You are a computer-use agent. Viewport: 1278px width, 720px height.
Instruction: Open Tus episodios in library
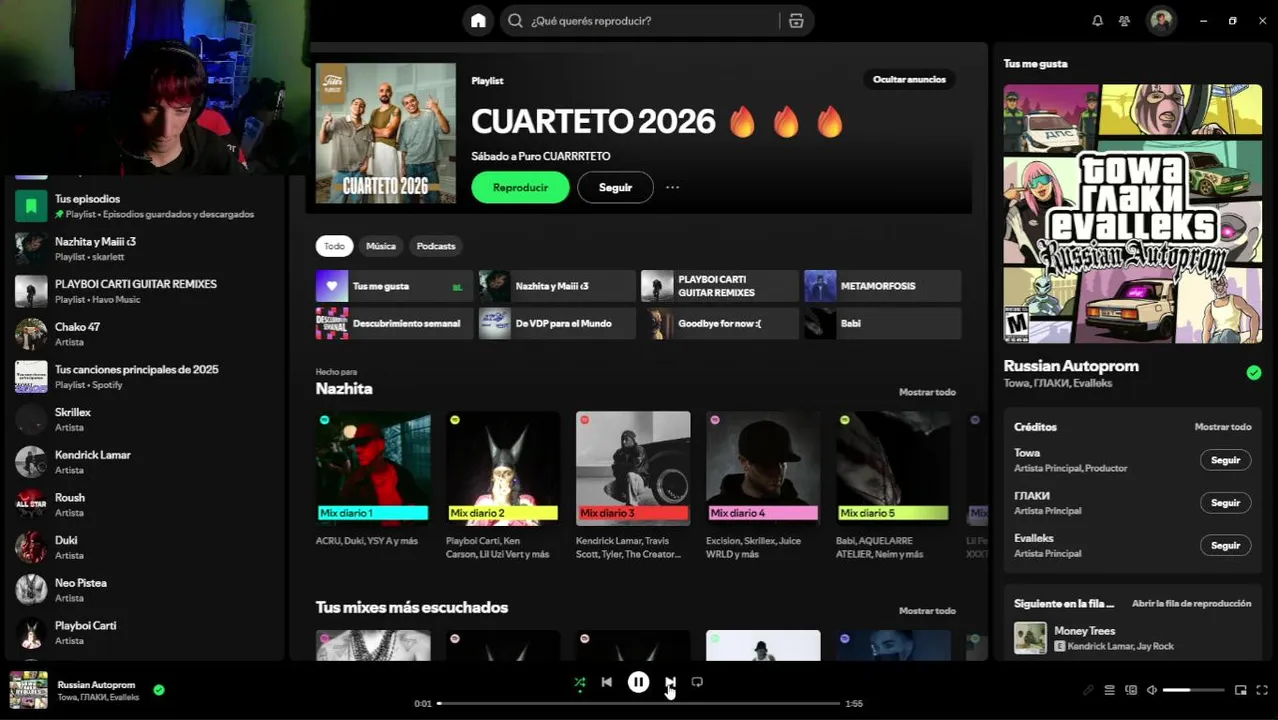(x=145, y=206)
